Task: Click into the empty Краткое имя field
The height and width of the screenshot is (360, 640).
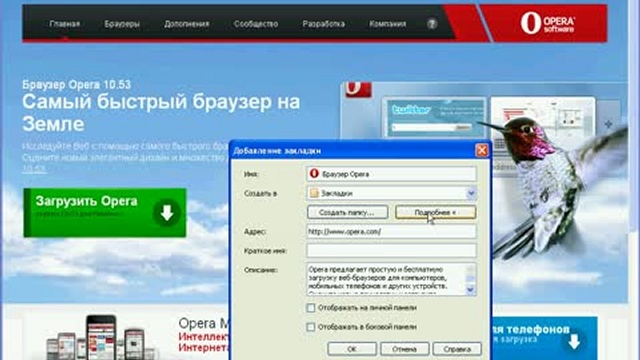Action: click(391, 250)
